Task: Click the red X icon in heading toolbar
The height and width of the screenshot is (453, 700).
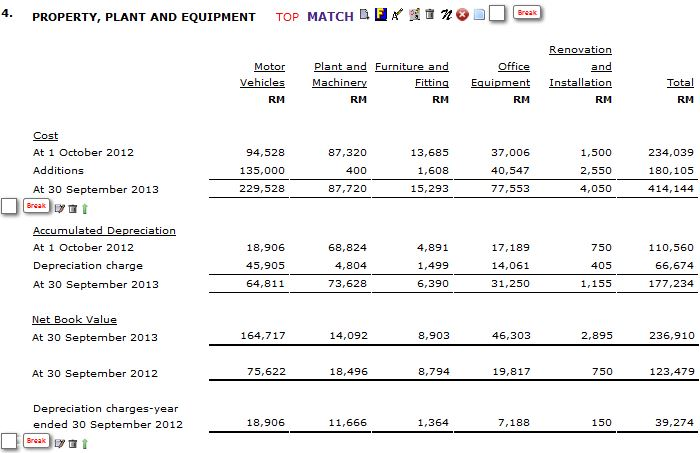Action: (462, 15)
